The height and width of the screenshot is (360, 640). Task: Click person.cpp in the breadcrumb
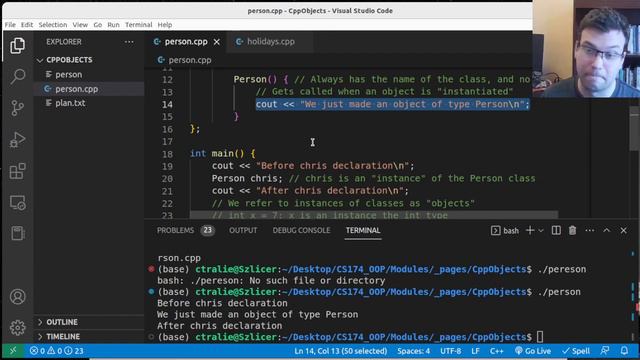click(190, 60)
